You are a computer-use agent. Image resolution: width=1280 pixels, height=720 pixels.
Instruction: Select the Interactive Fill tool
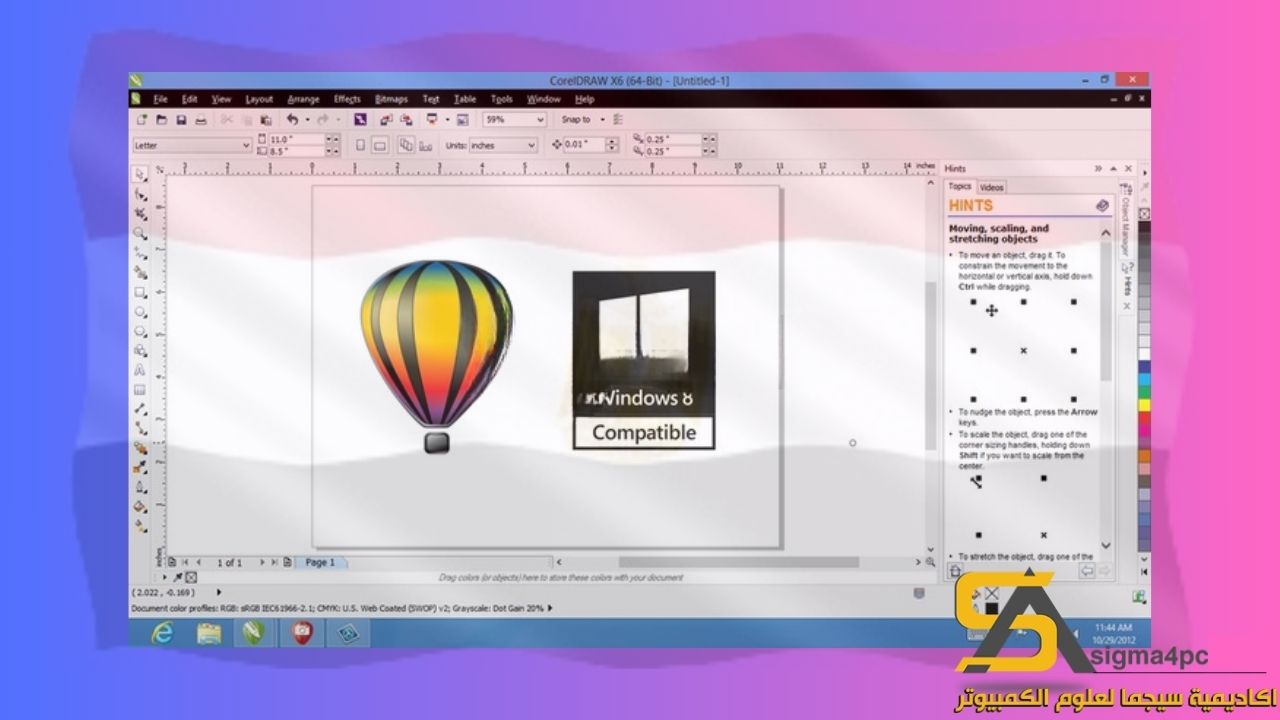tap(140, 524)
